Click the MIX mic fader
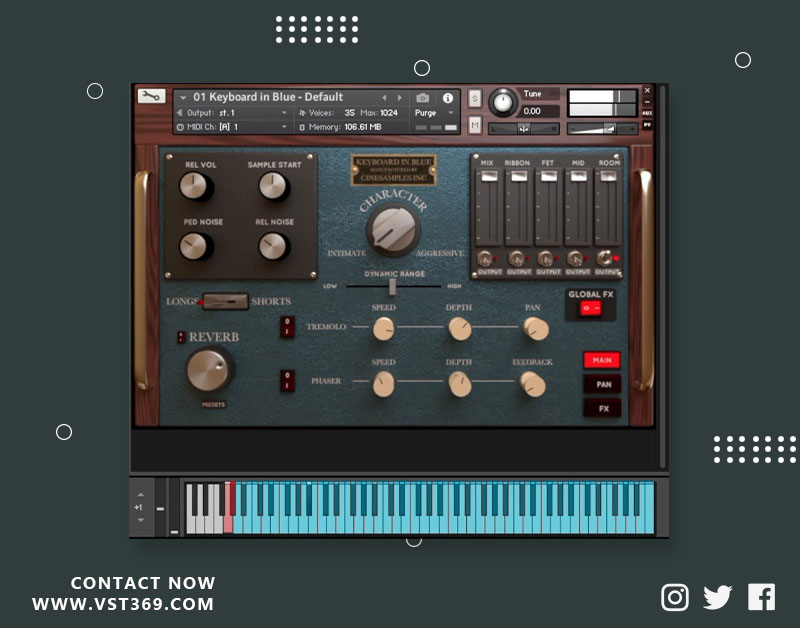The width and height of the screenshot is (800, 628). pyautogui.click(x=489, y=177)
